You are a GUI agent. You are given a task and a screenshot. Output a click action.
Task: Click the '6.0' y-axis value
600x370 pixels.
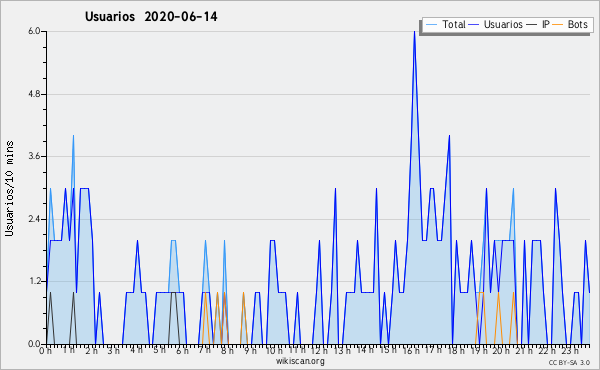point(34,31)
